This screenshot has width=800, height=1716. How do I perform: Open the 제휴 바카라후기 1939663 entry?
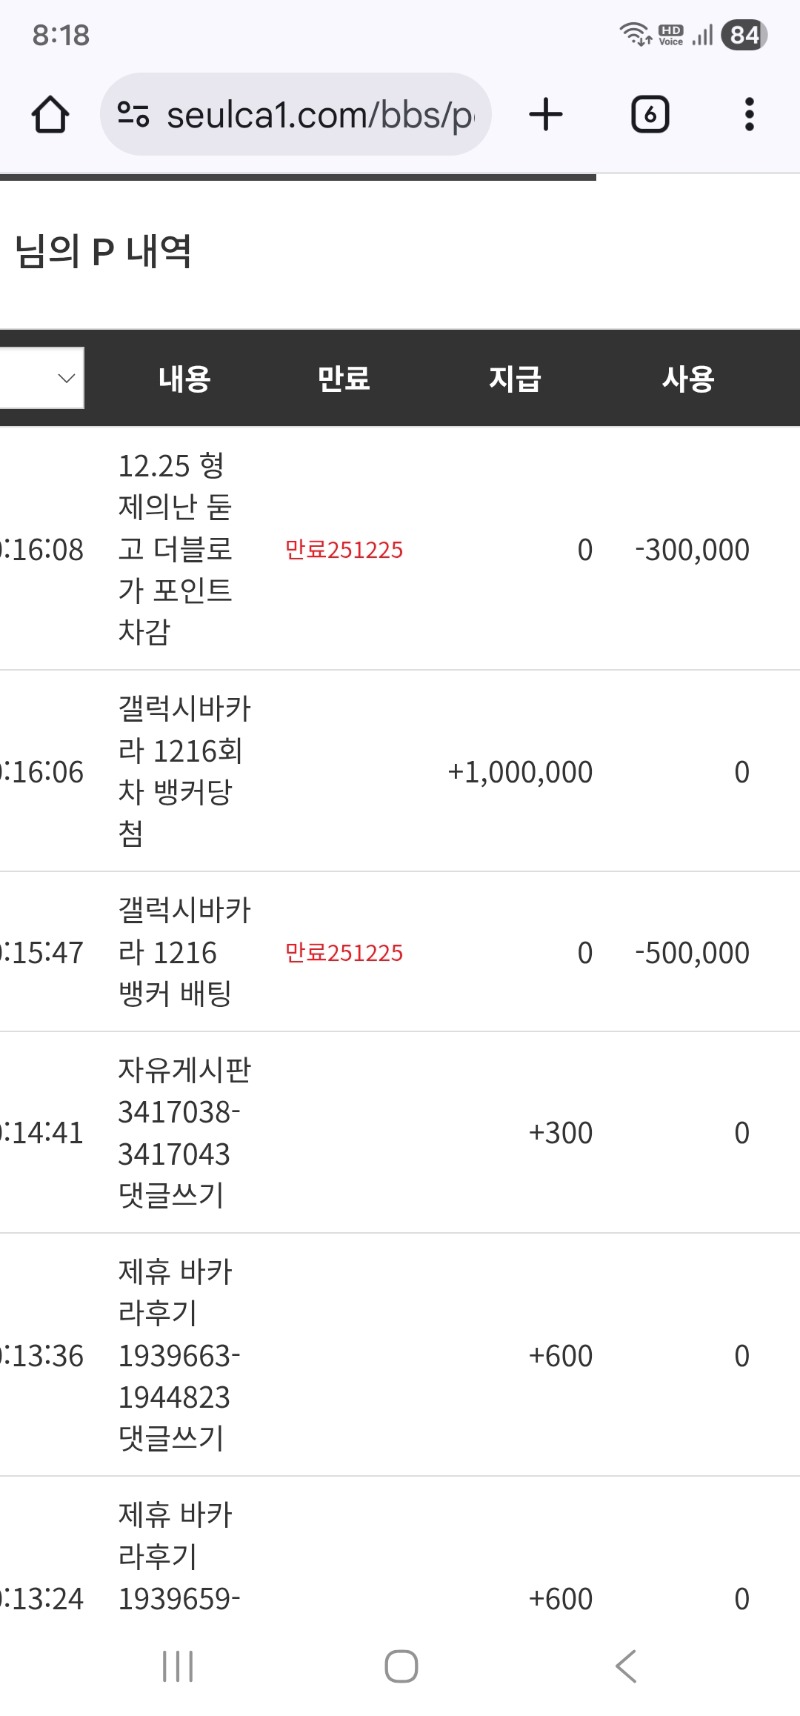179,1355
